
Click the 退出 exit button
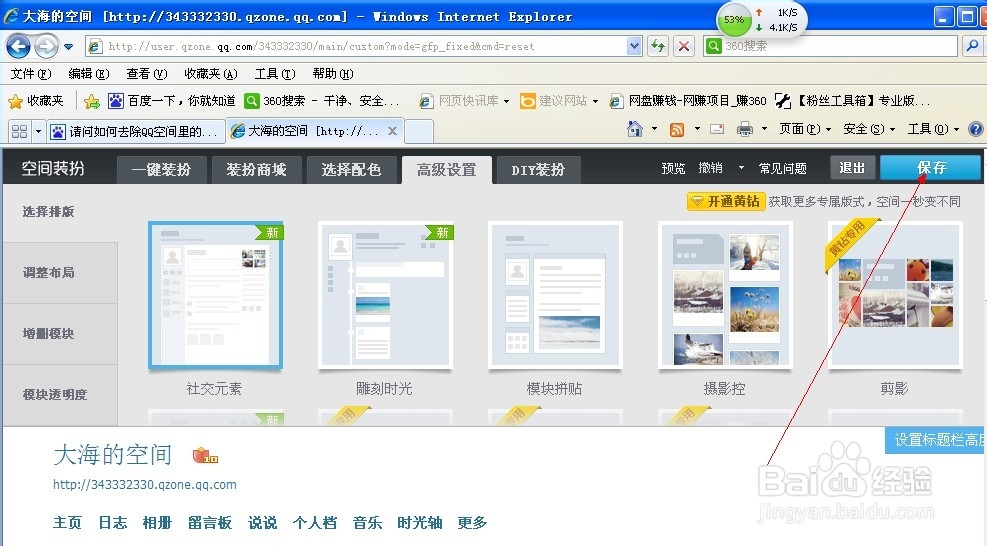(x=852, y=168)
